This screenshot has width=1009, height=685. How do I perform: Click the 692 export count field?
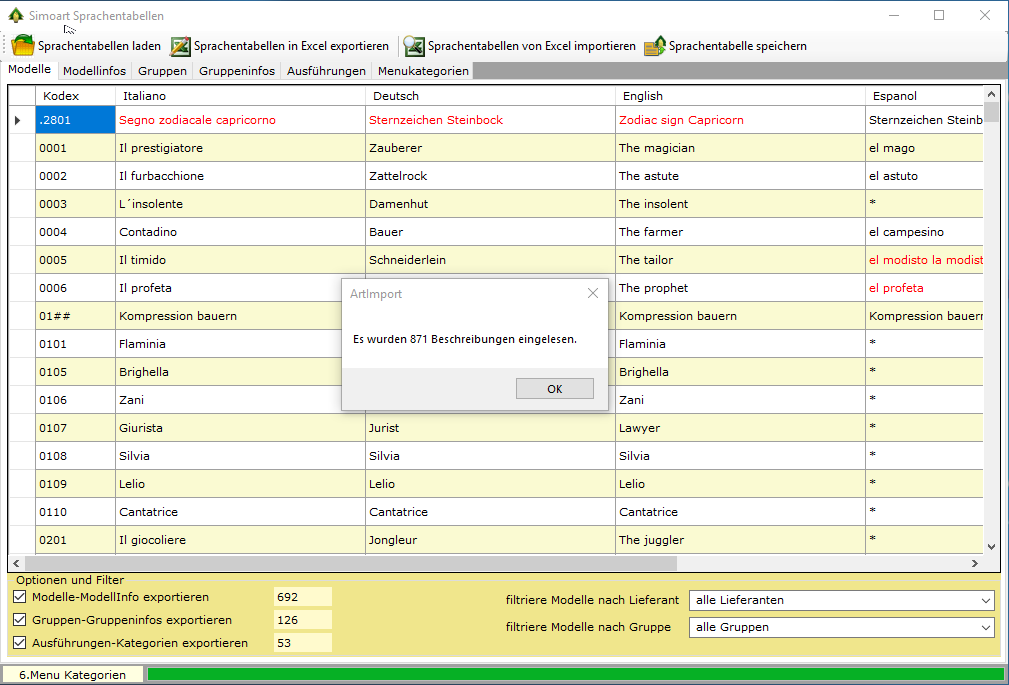pyautogui.click(x=302, y=597)
